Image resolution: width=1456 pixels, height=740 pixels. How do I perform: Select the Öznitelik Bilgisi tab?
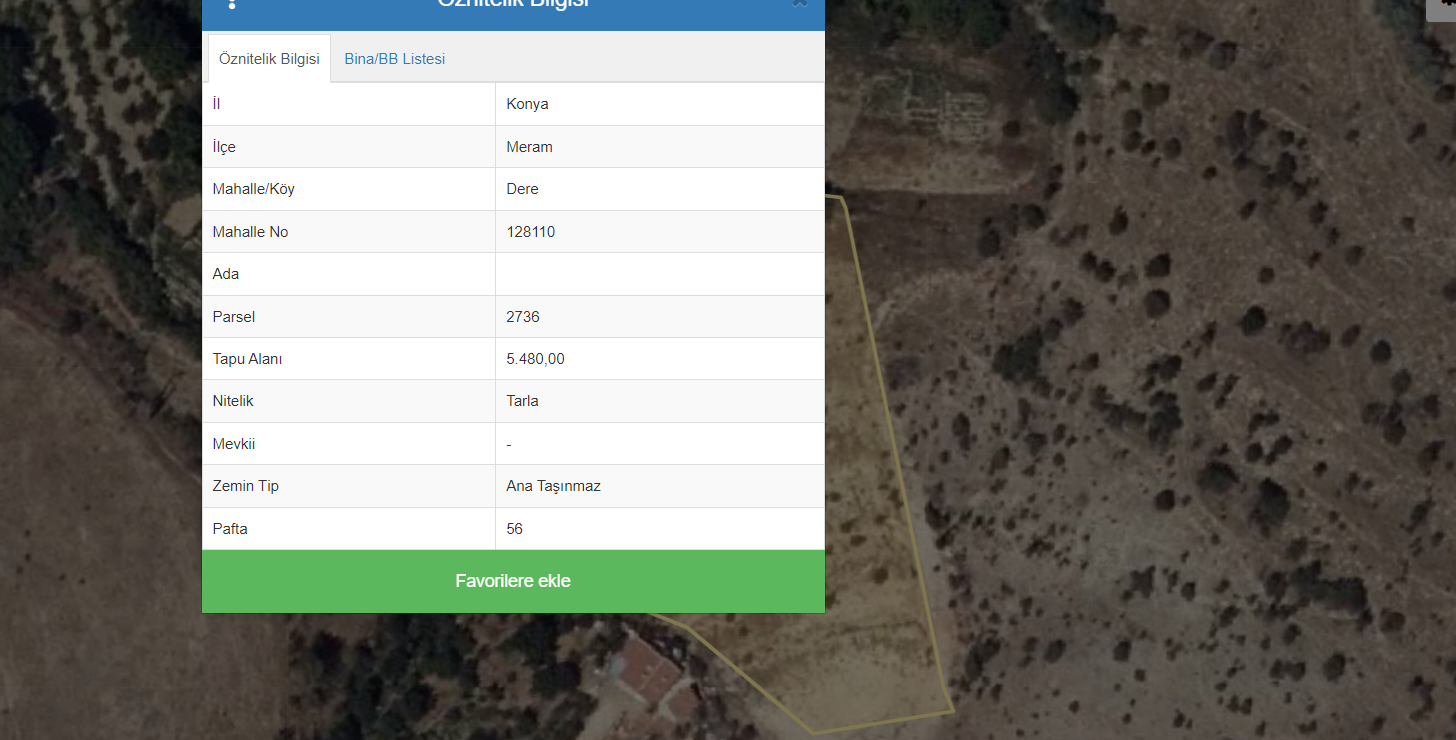click(269, 59)
